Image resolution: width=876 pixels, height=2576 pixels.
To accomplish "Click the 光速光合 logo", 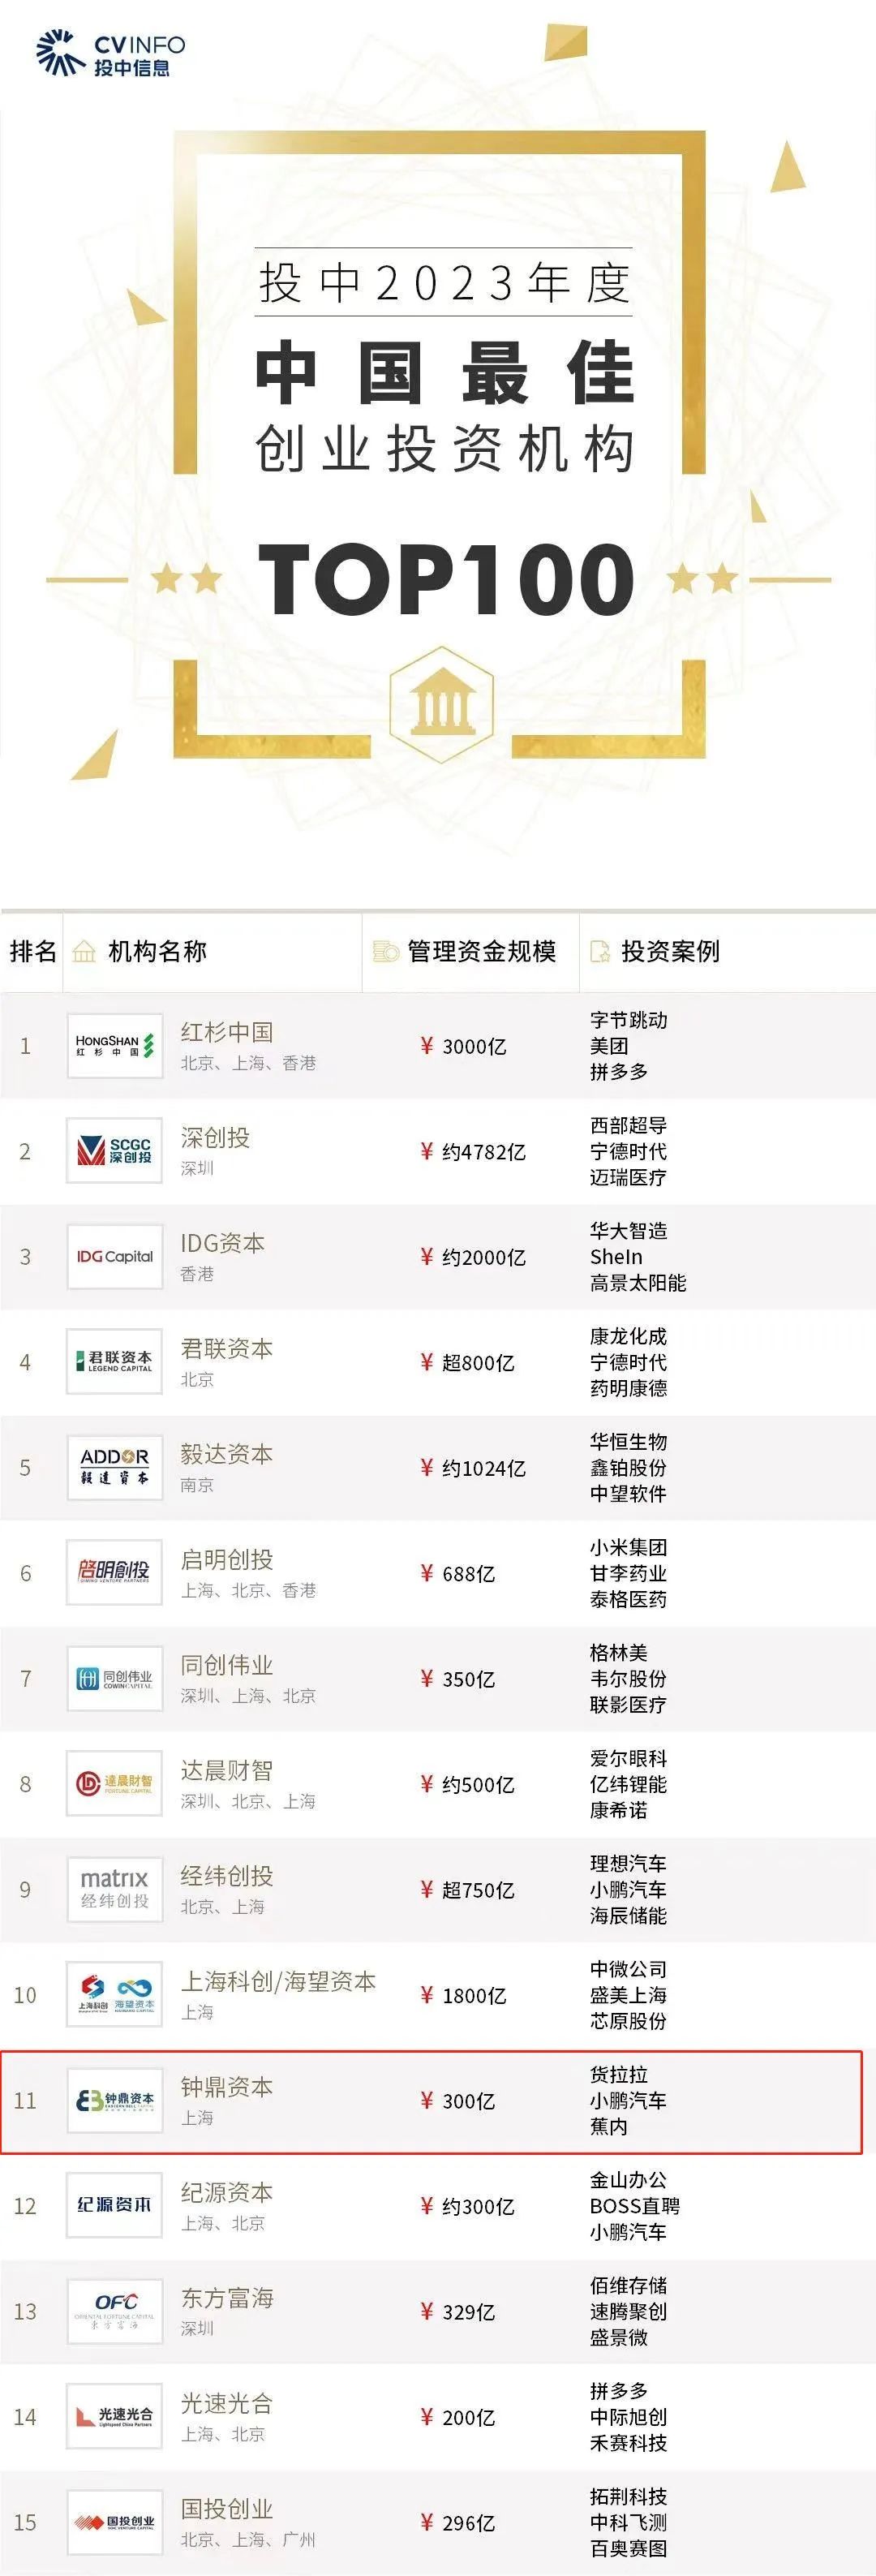I will pos(115,2417).
